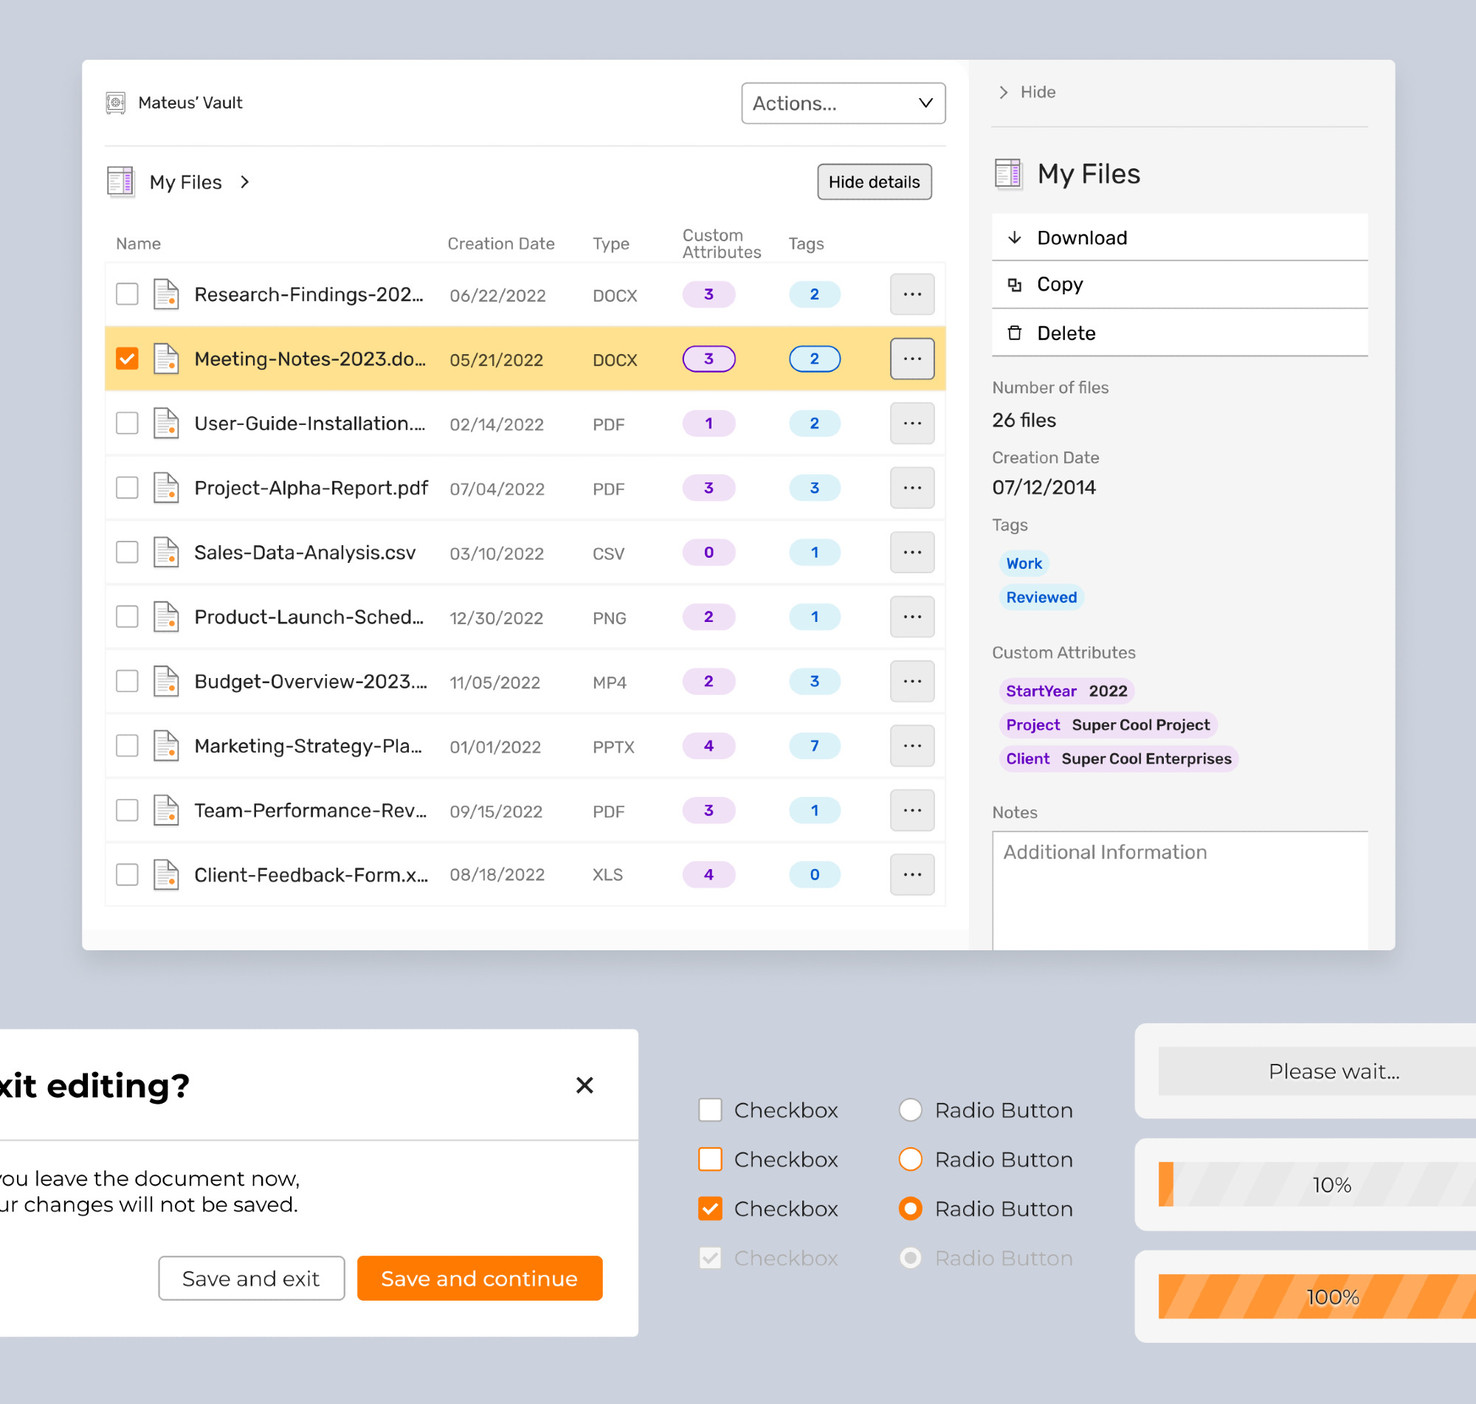Screen dimensions: 1476x1404
Task: Open more options for Project-Alpha-Report.pdf row
Action: (912, 488)
